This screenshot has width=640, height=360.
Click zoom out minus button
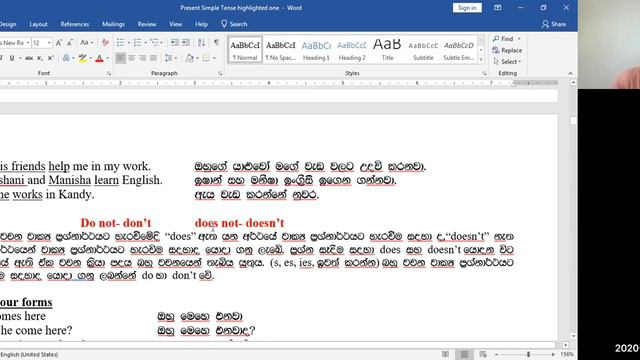tap(497, 354)
